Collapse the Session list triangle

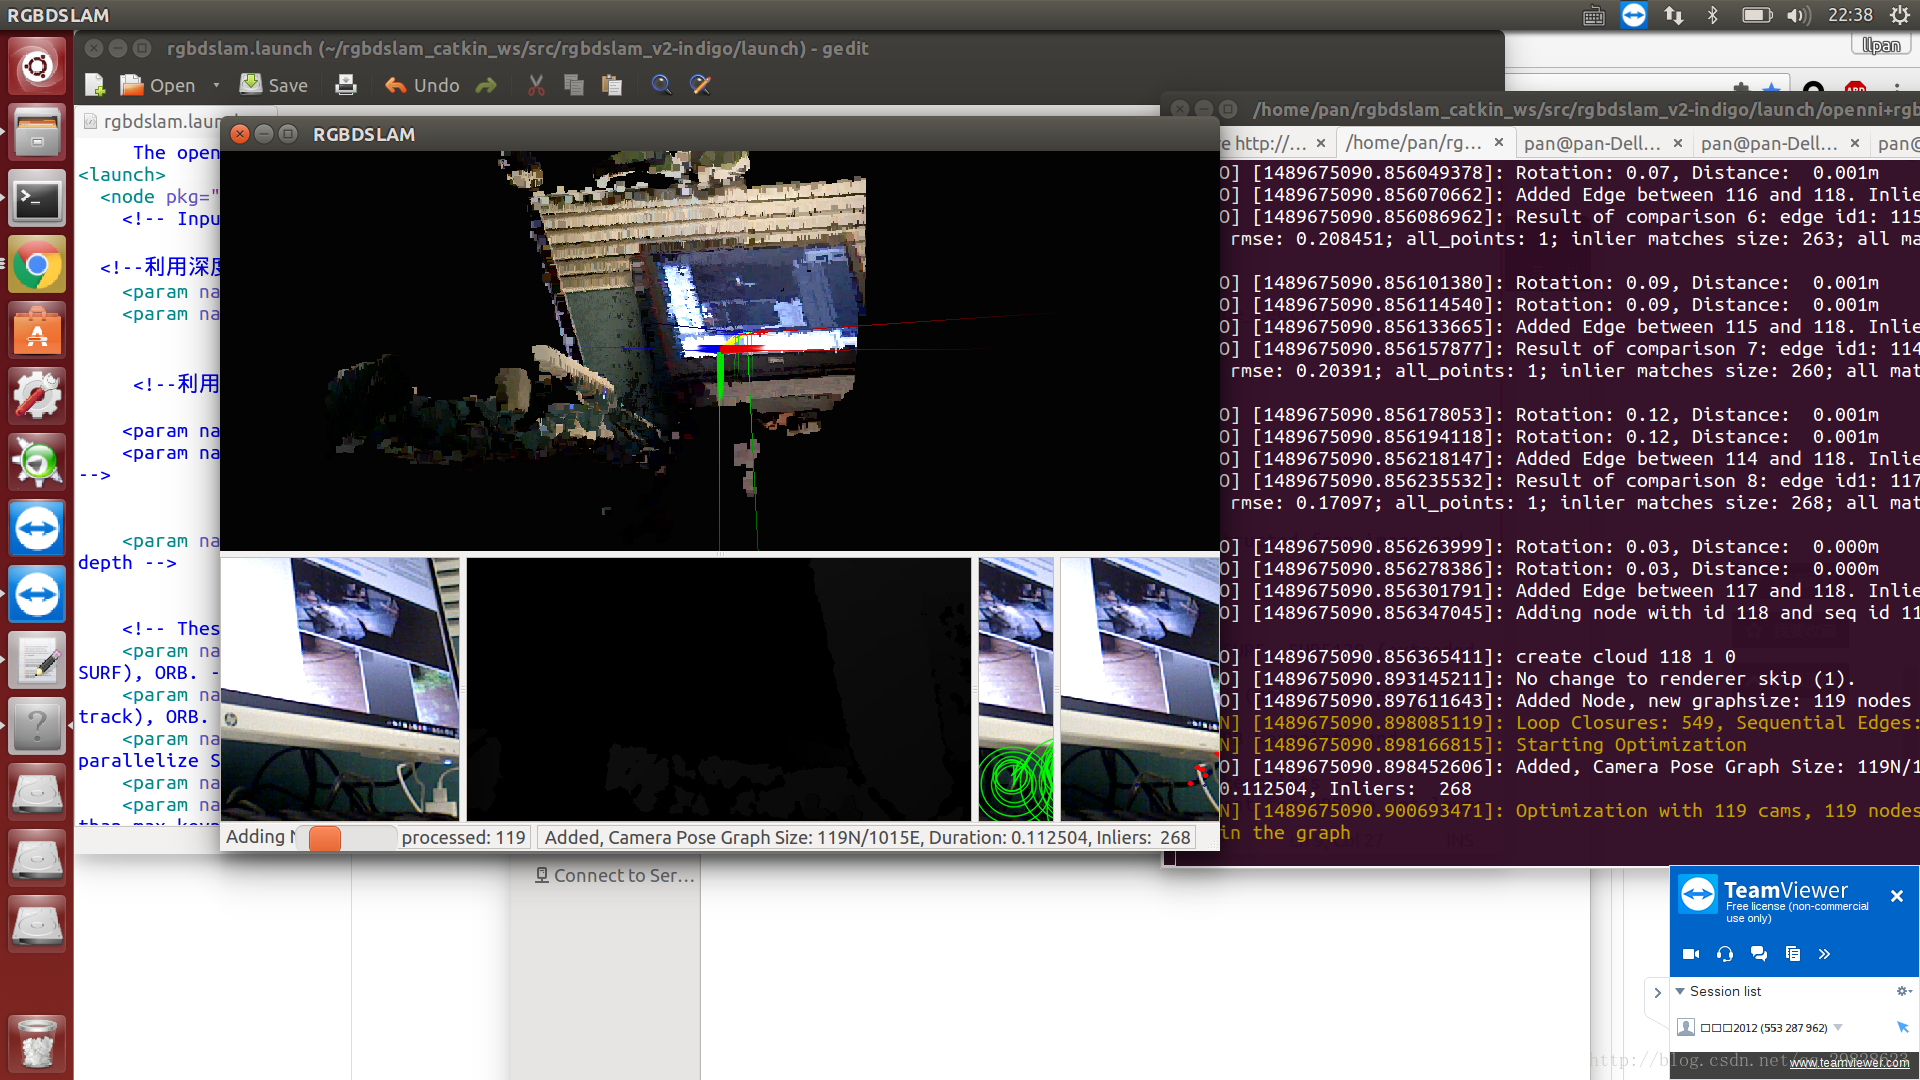coord(1680,991)
